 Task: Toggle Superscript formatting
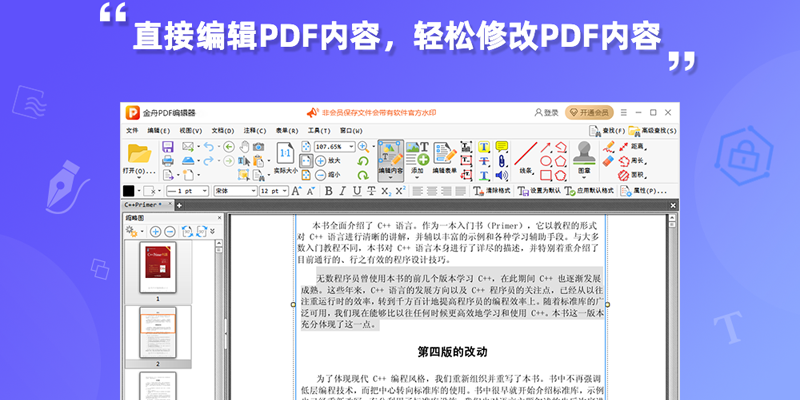[x=401, y=191]
